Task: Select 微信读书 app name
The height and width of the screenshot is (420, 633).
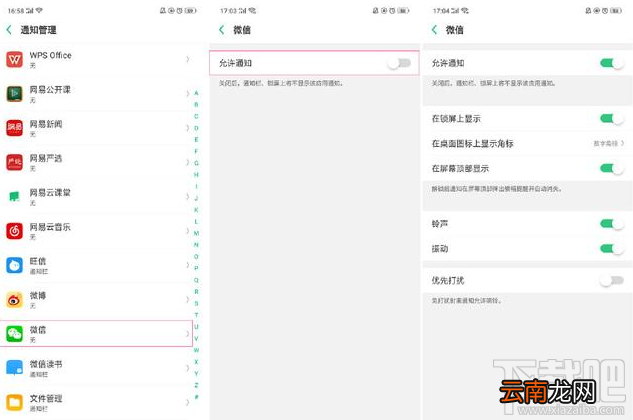Action: pyautogui.click(x=46, y=364)
